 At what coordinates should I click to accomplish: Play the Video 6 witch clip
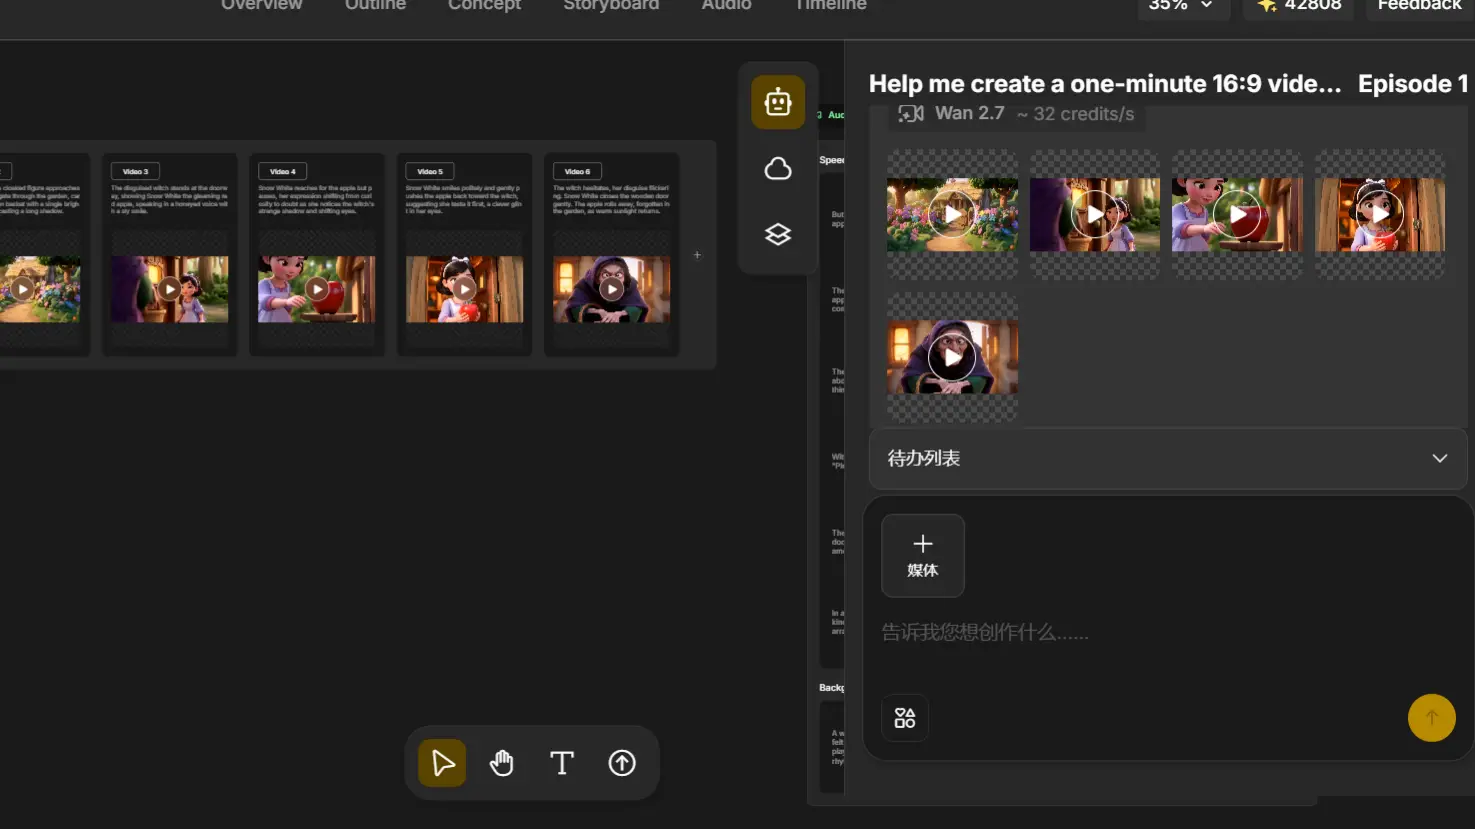(611, 289)
